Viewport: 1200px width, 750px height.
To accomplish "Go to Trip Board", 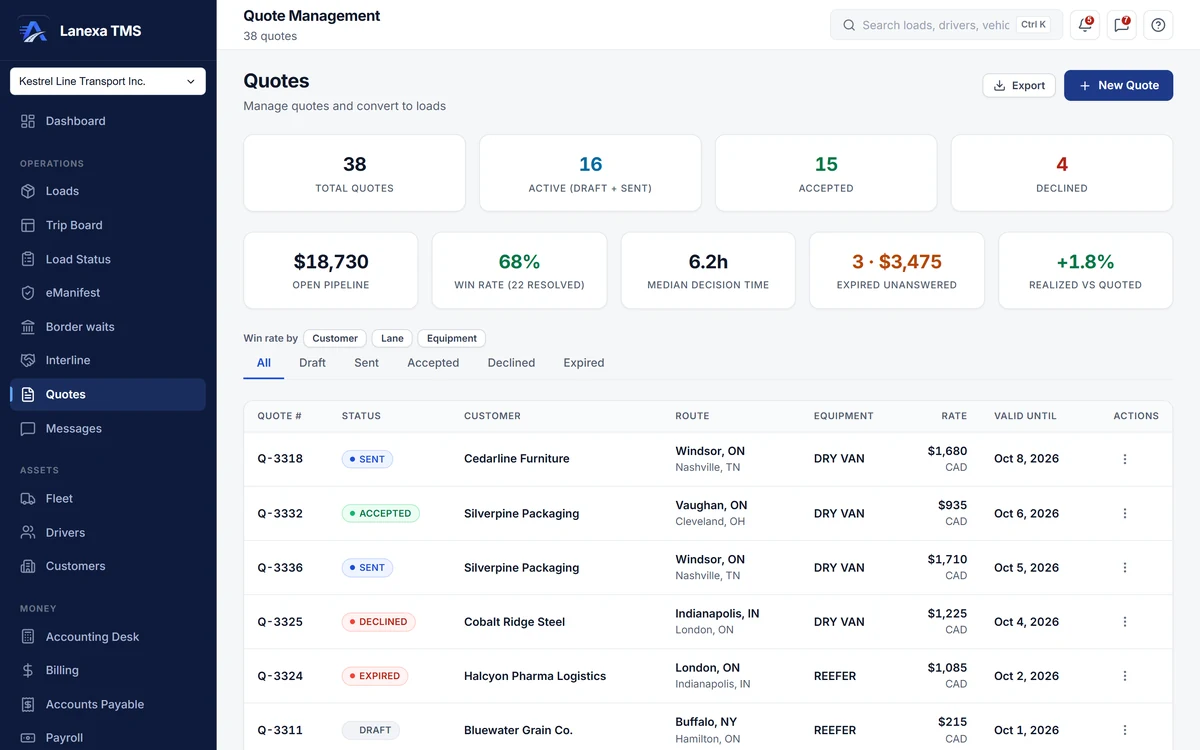I will (x=108, y=225).
